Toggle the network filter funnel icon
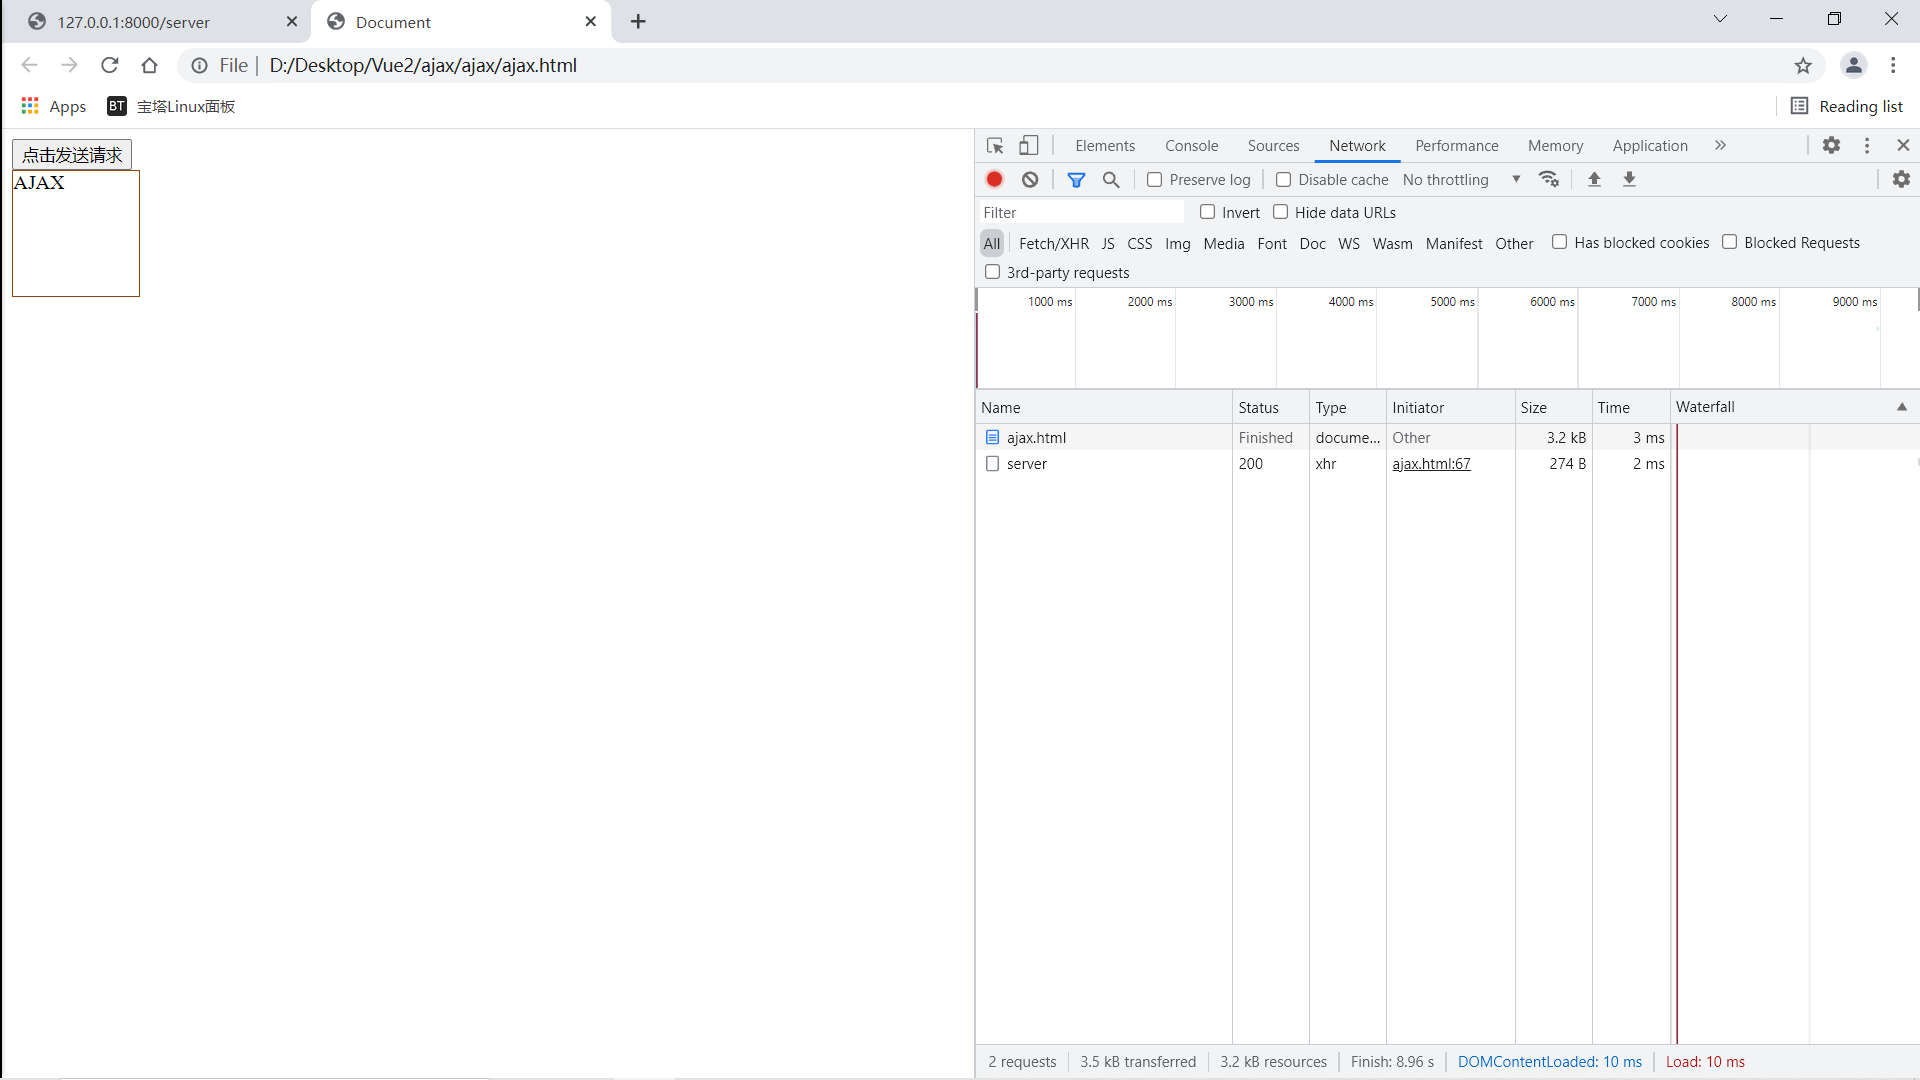This screenshot has height=1080, width=1920. (1076, 180)
